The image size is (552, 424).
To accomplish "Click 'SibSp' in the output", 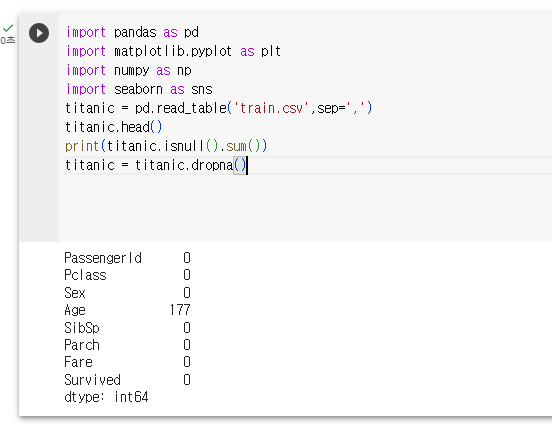I will click(82, 328).
